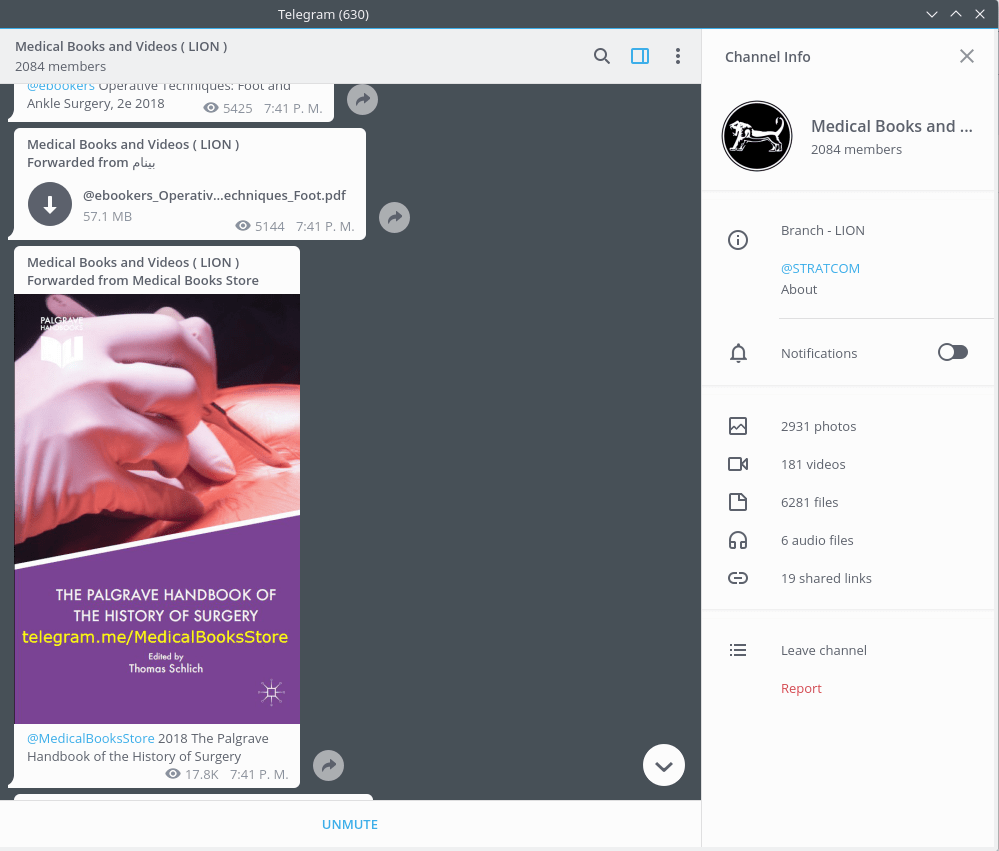Click the Notifications bell icon
Image resolution: width=999 pixels, height=851 pixels.
pyautogui.click(x=738, y=353)
